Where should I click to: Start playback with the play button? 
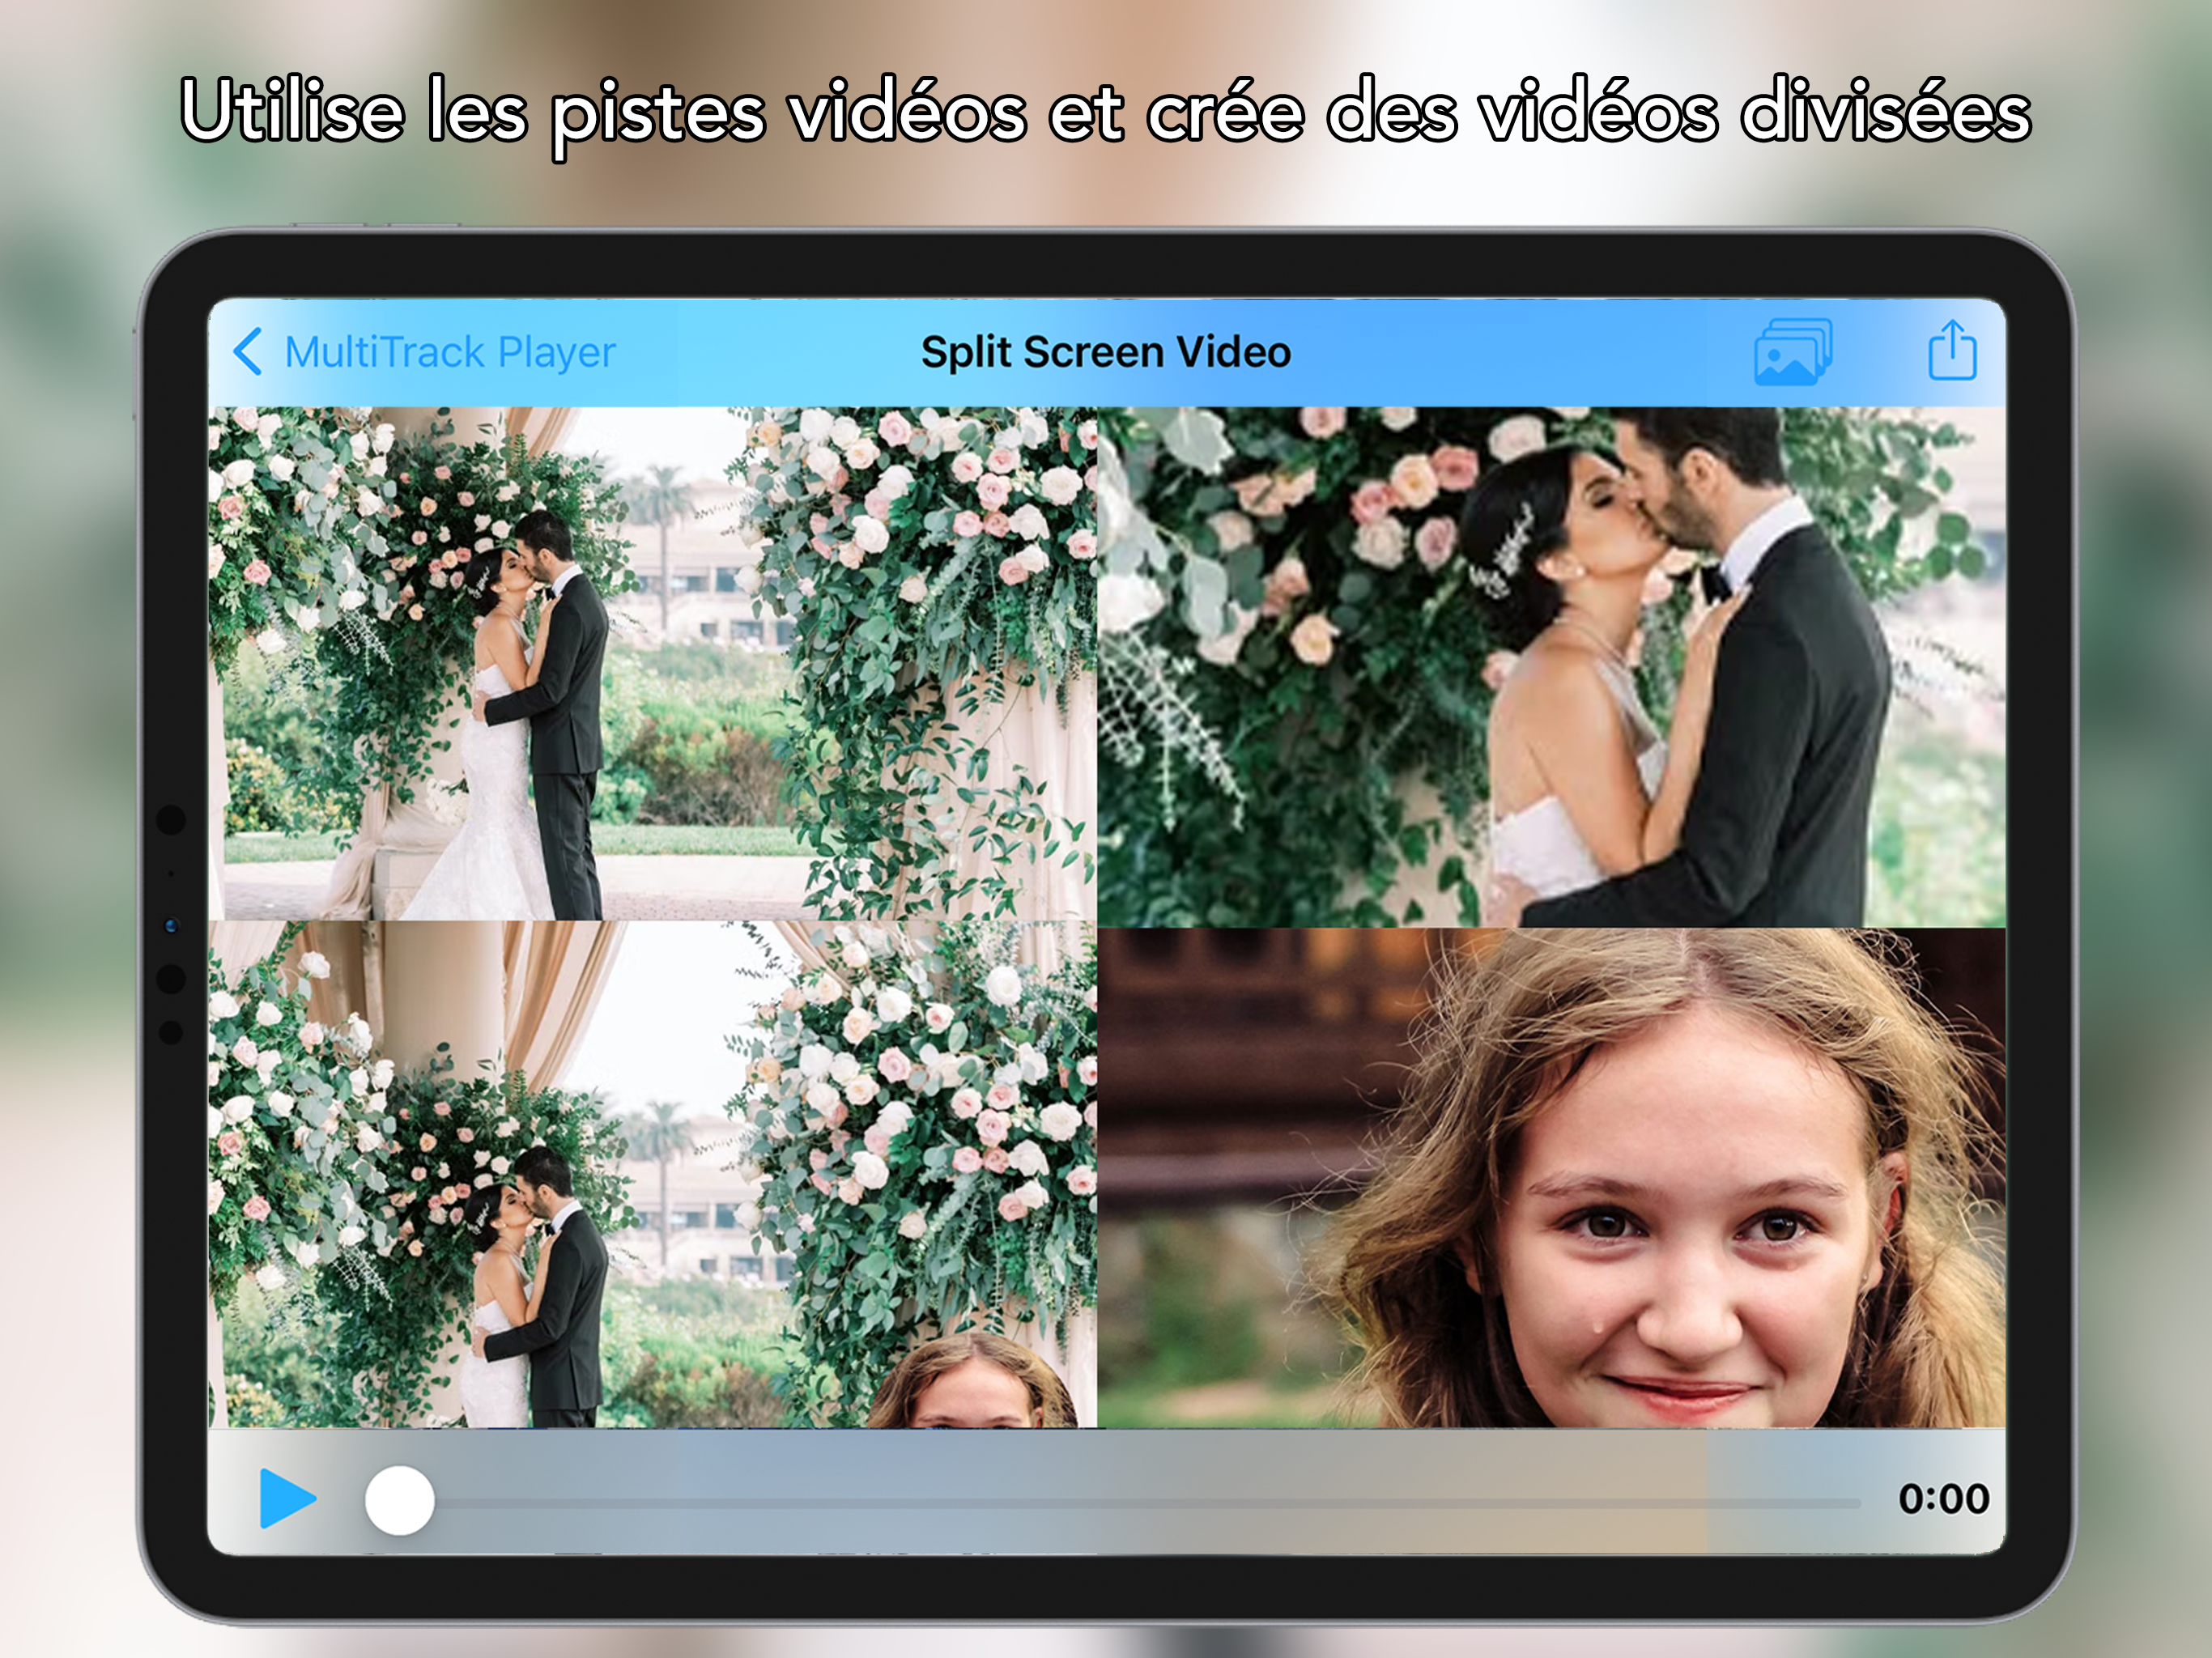point(287,1499)
